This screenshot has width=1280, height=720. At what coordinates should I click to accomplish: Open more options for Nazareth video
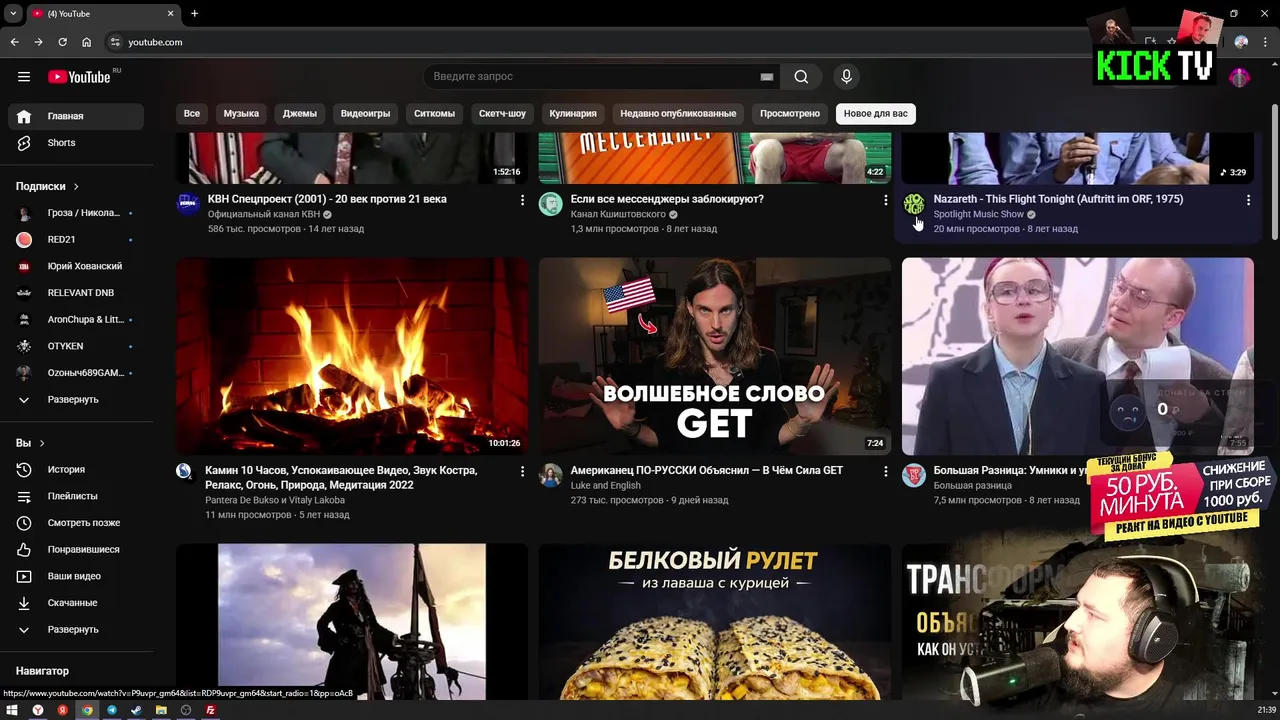(x=1248, y=200)
